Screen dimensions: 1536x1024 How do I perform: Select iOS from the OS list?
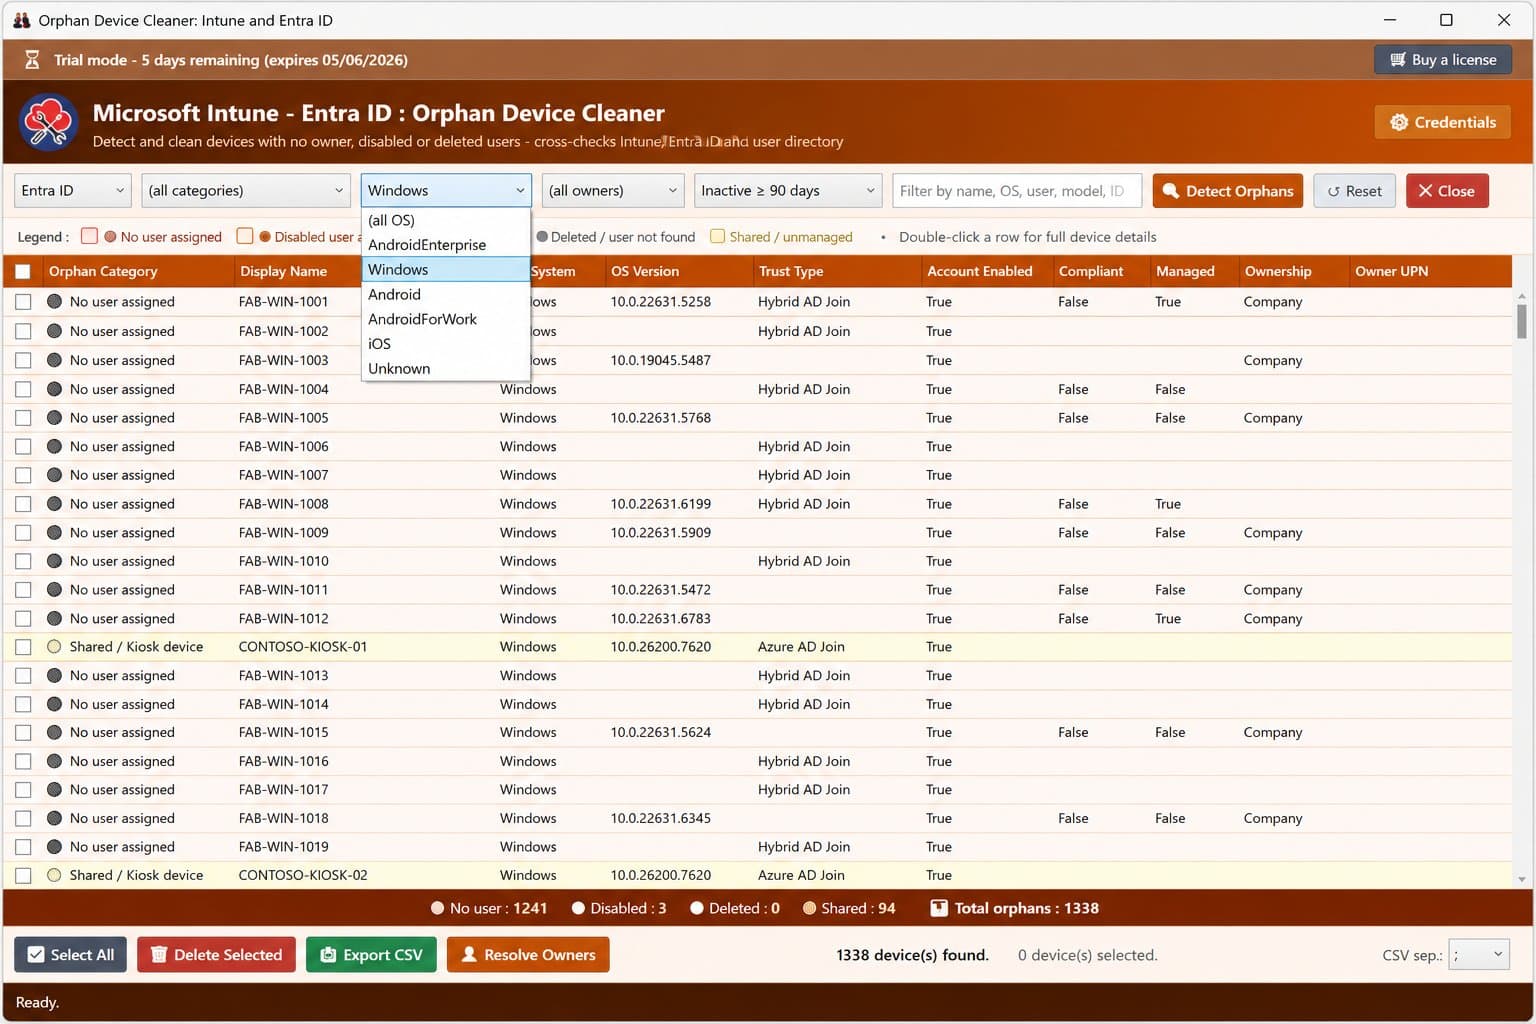(445, 344)
